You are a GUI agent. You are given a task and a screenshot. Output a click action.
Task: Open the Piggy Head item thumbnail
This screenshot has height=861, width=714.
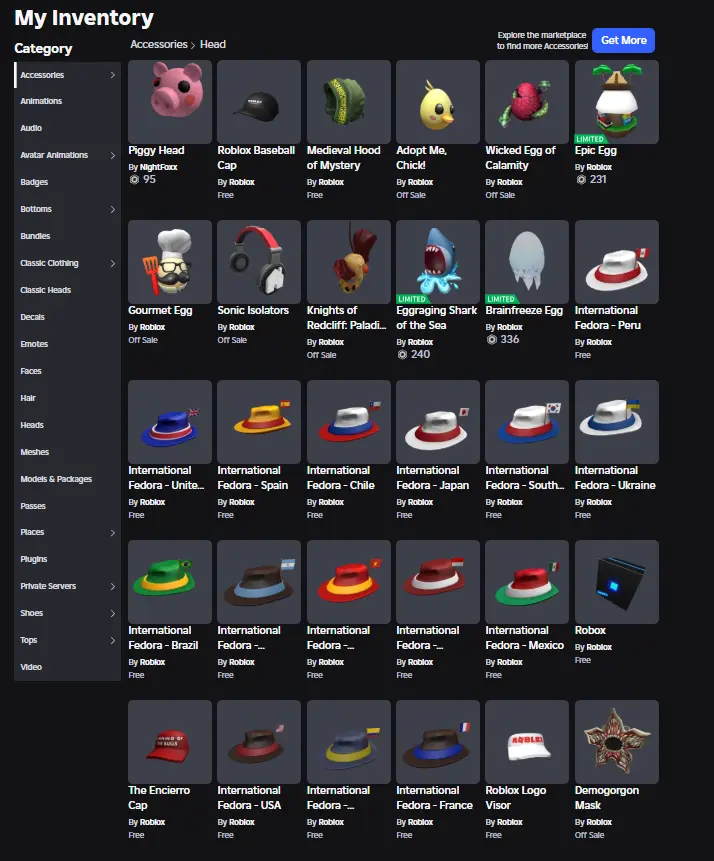[170, 102]
